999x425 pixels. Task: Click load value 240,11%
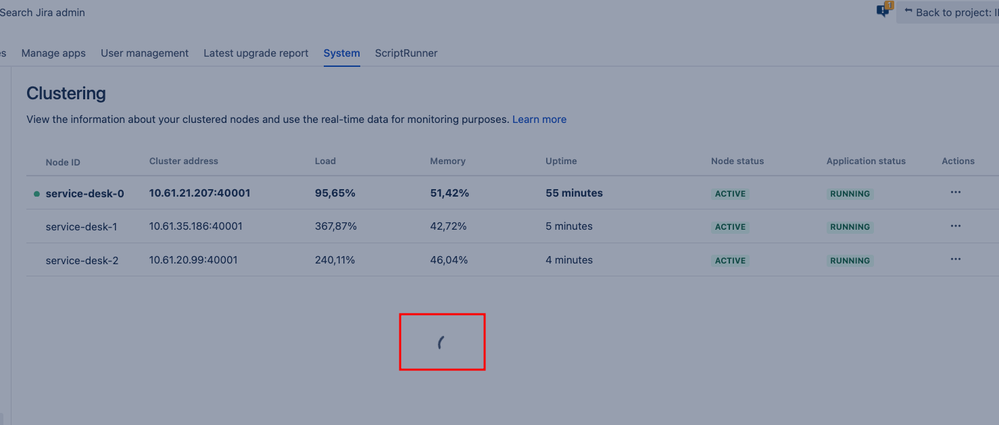(335, 260)
